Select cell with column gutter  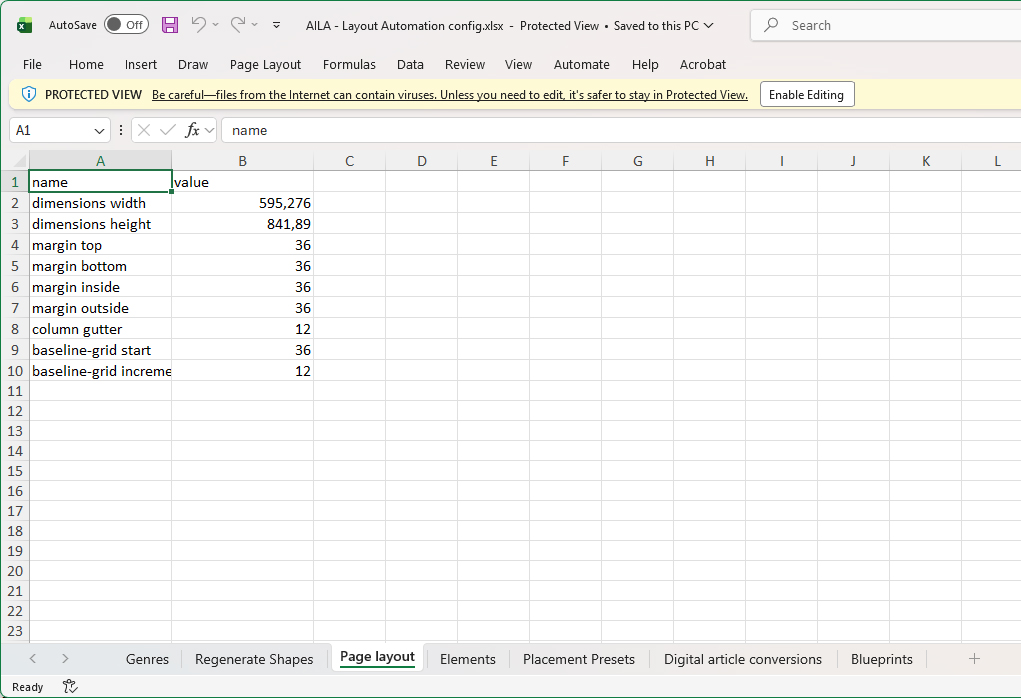tap(100, 329)
